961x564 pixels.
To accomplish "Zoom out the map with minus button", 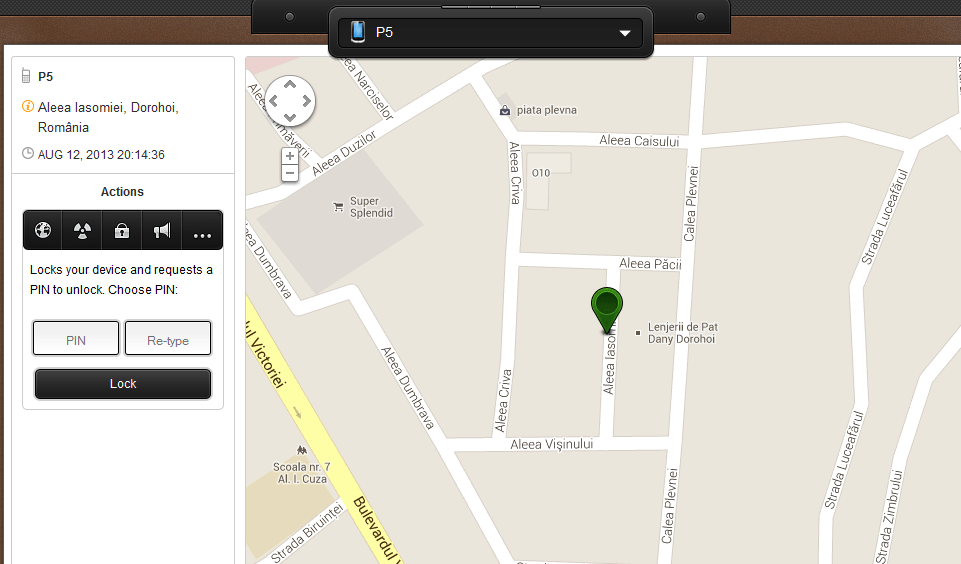I will 290,173.
